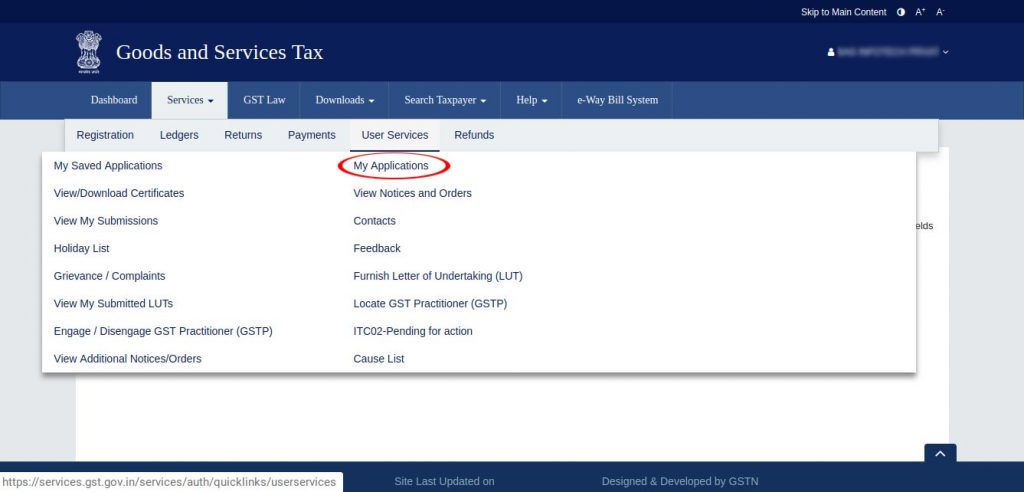Toggle the high contrast icon
Viewport: 1024px width, 492px height.
pos(901,12)
